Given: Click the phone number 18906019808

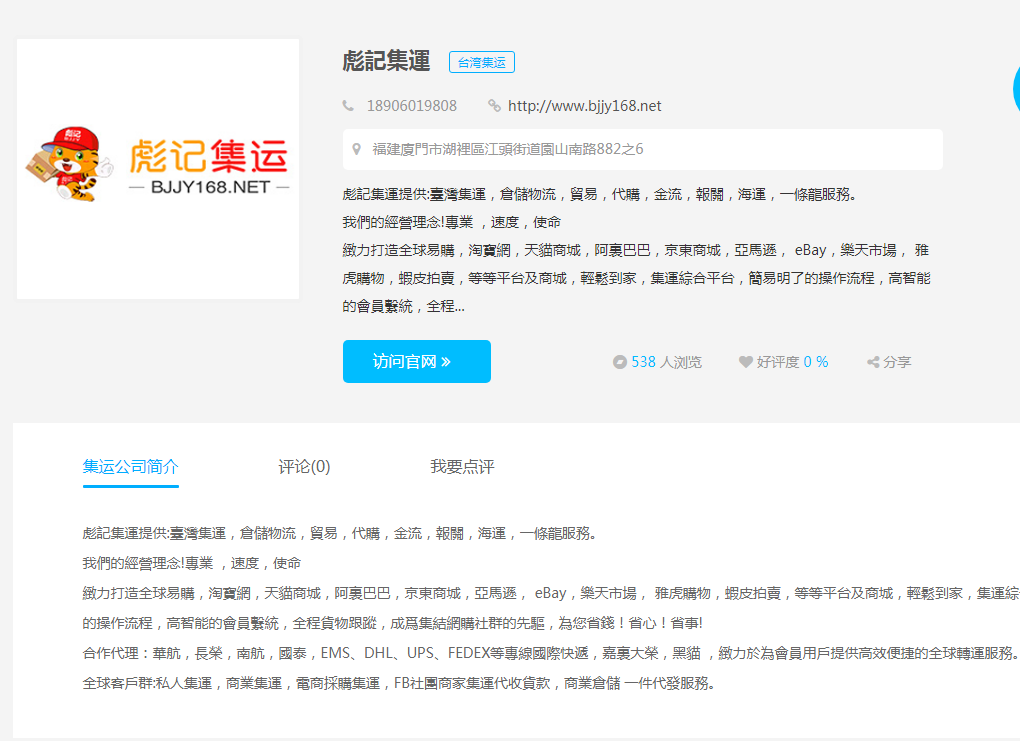Looking at the screenshot, I should point(412,106).
